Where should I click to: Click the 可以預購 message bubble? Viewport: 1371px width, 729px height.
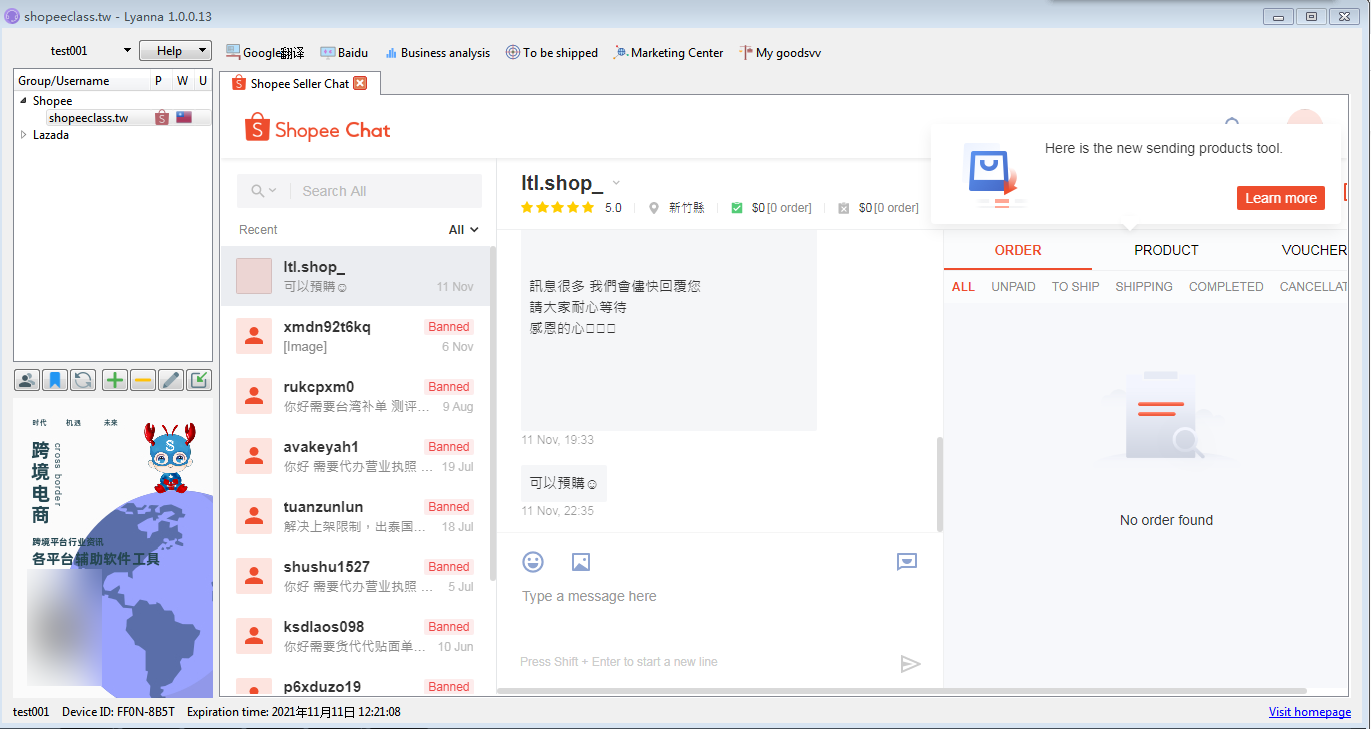[563, 483]
